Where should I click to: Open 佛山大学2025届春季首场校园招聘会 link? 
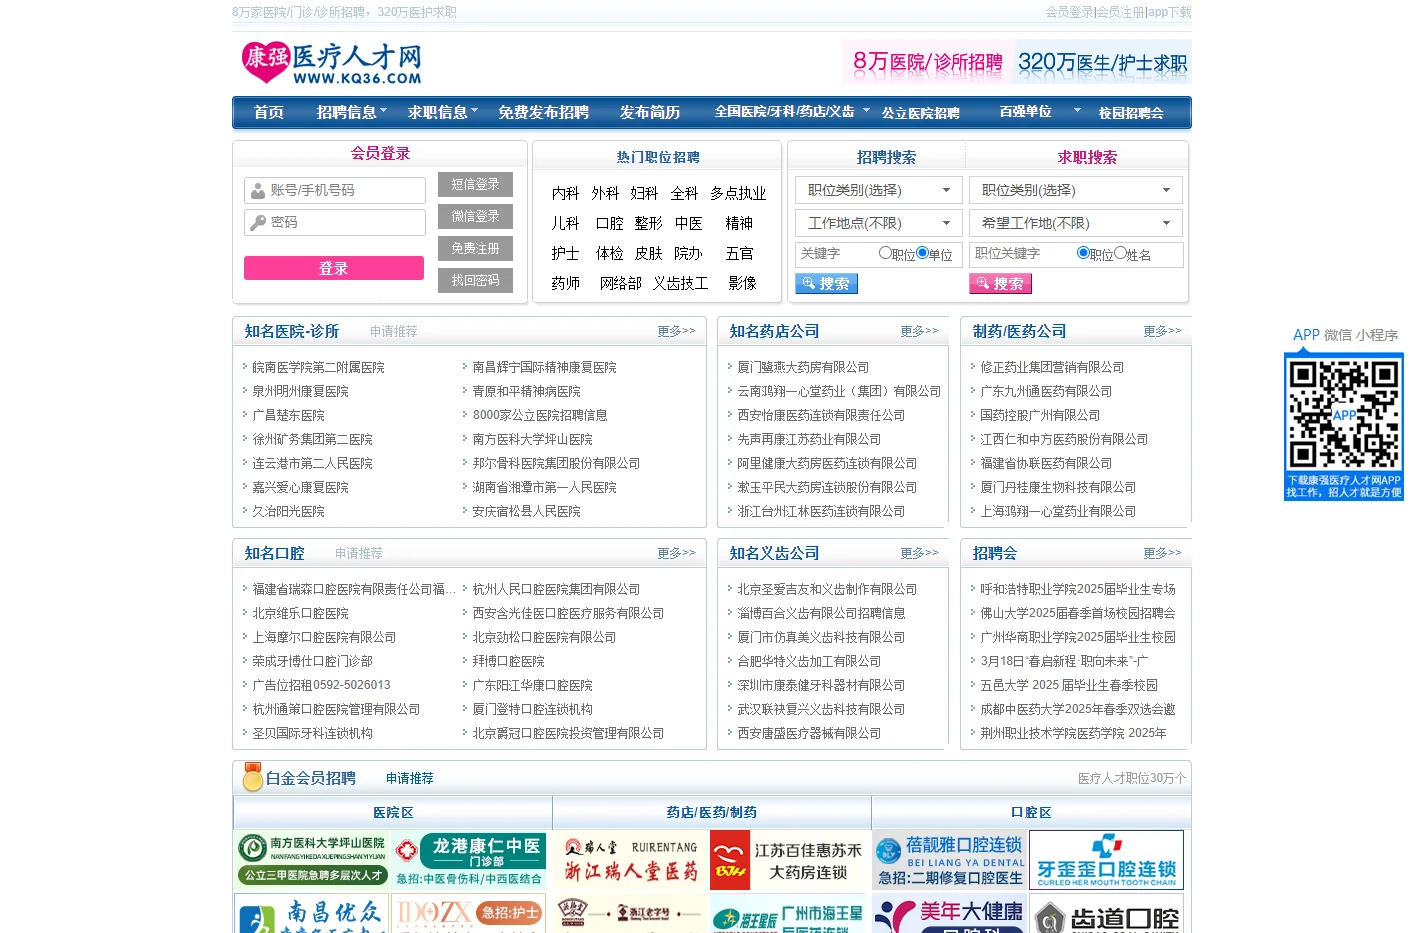(x=1078, y=613)
